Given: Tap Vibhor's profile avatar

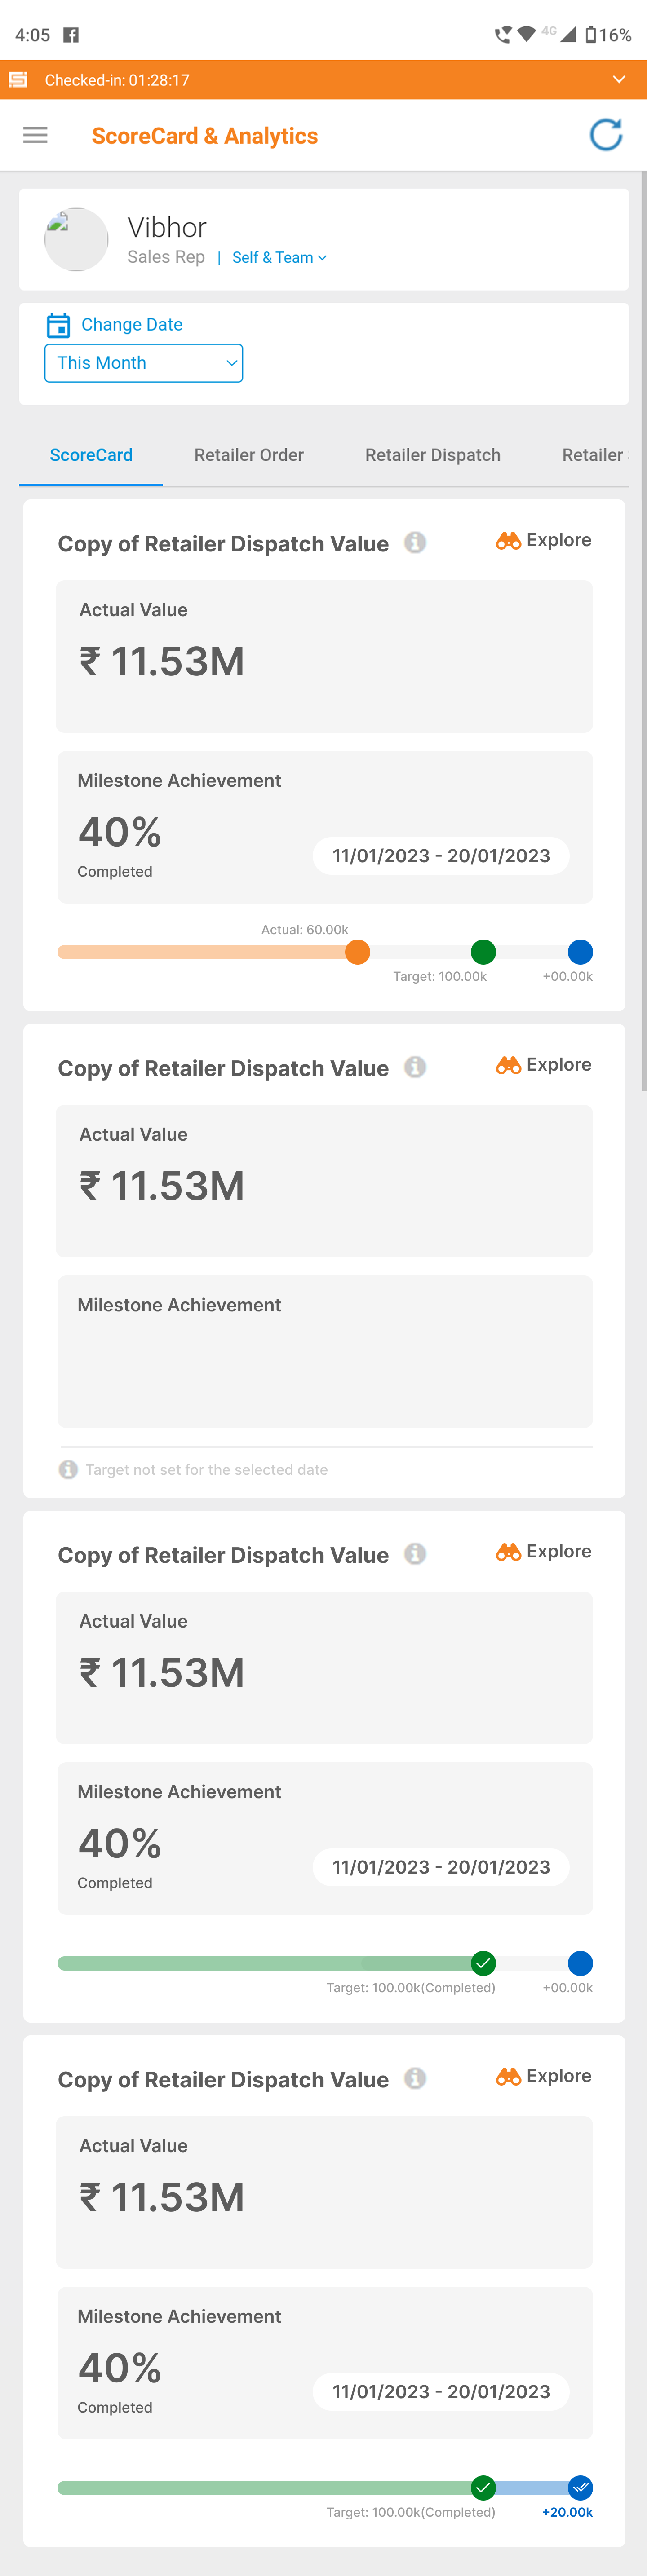Looking at the screenshot, I should 76,239.
